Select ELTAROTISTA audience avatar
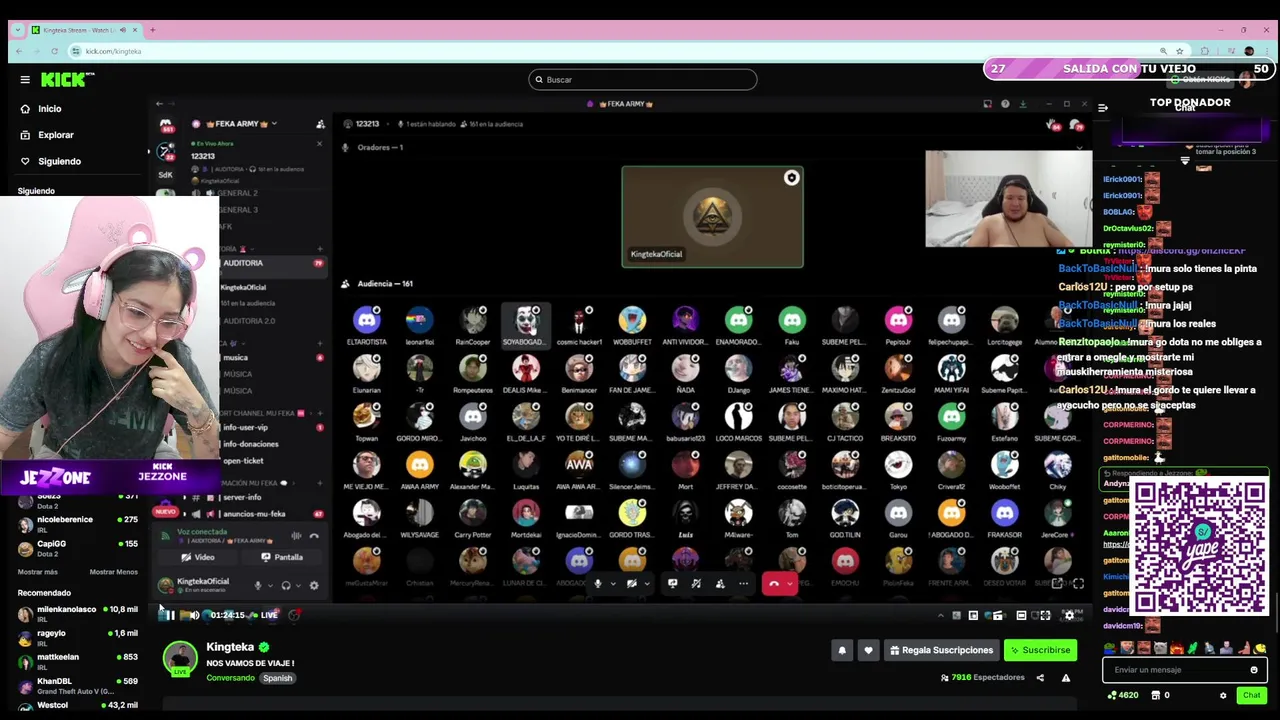The width and height of the screenshot is (1280, 720). [x=367, y=319]
